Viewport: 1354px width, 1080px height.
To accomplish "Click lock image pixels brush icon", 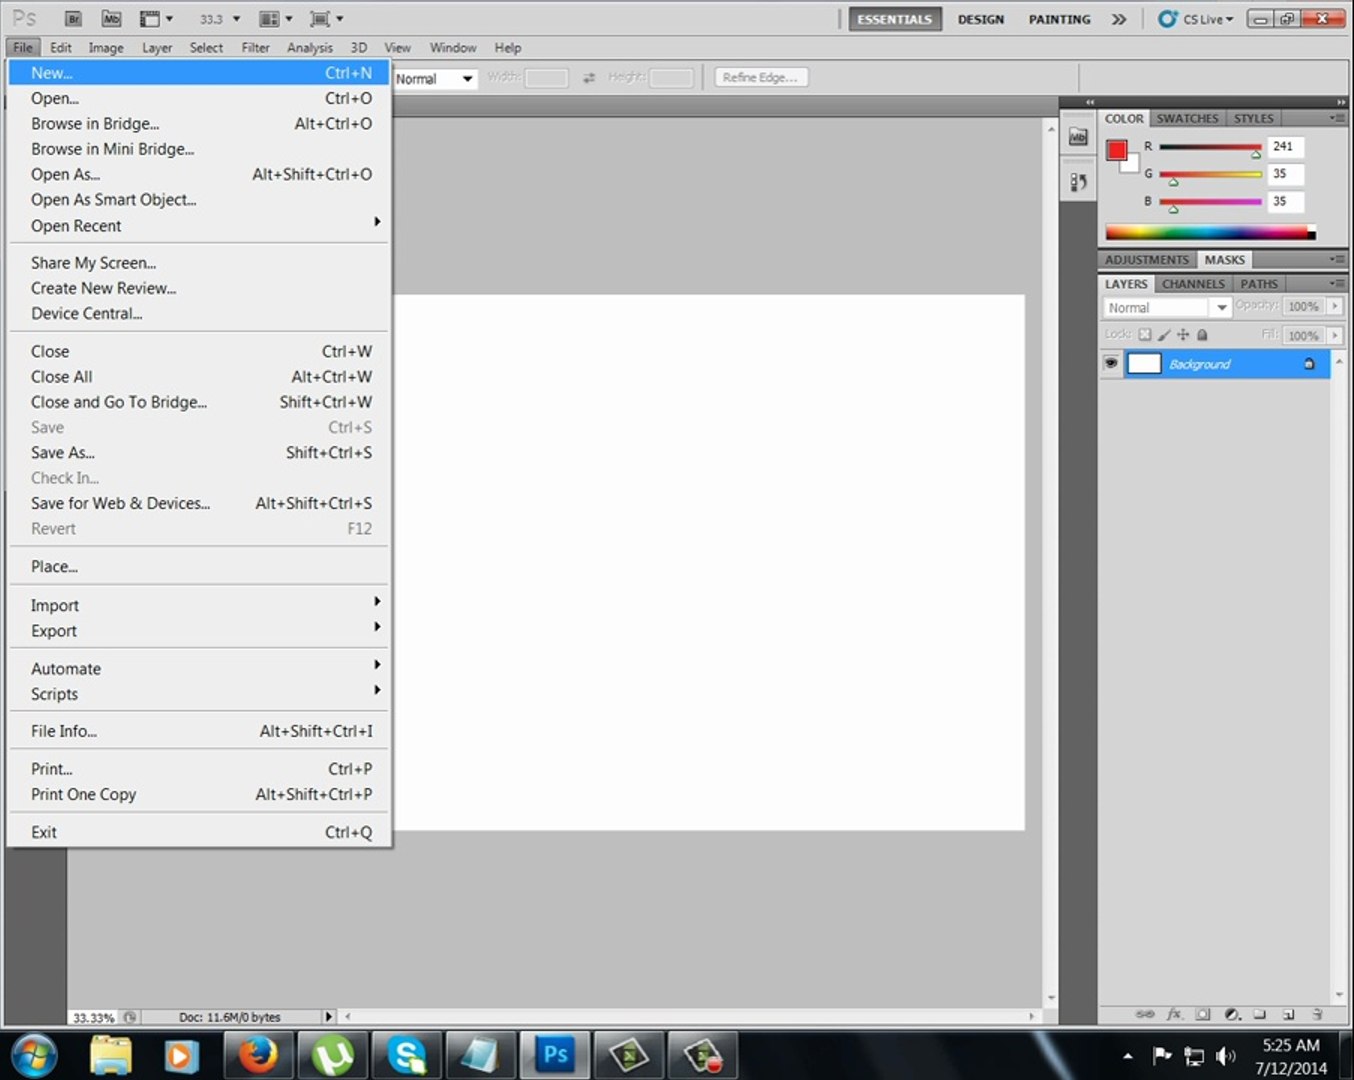I will tap(1164, 335).
